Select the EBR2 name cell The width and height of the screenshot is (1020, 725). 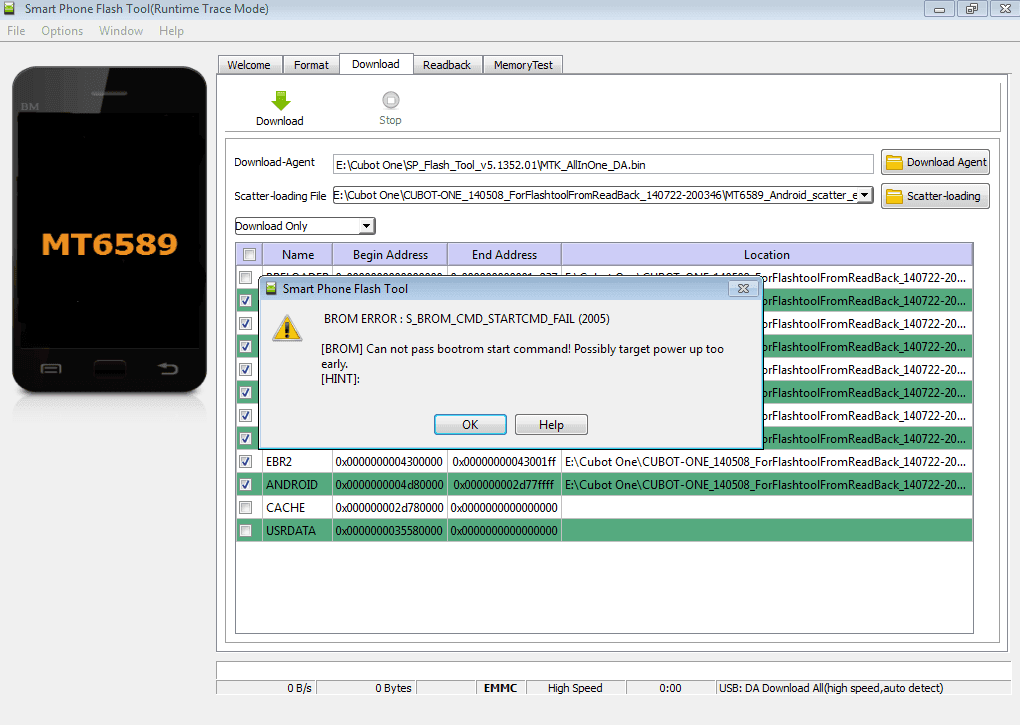tap(297, 462)
